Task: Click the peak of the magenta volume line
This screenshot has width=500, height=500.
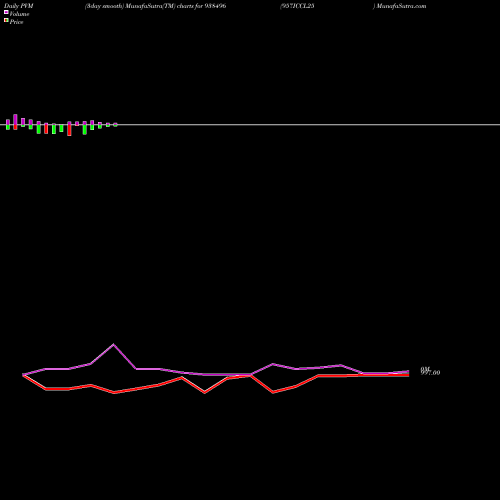Action: click(x=113, y=344)
